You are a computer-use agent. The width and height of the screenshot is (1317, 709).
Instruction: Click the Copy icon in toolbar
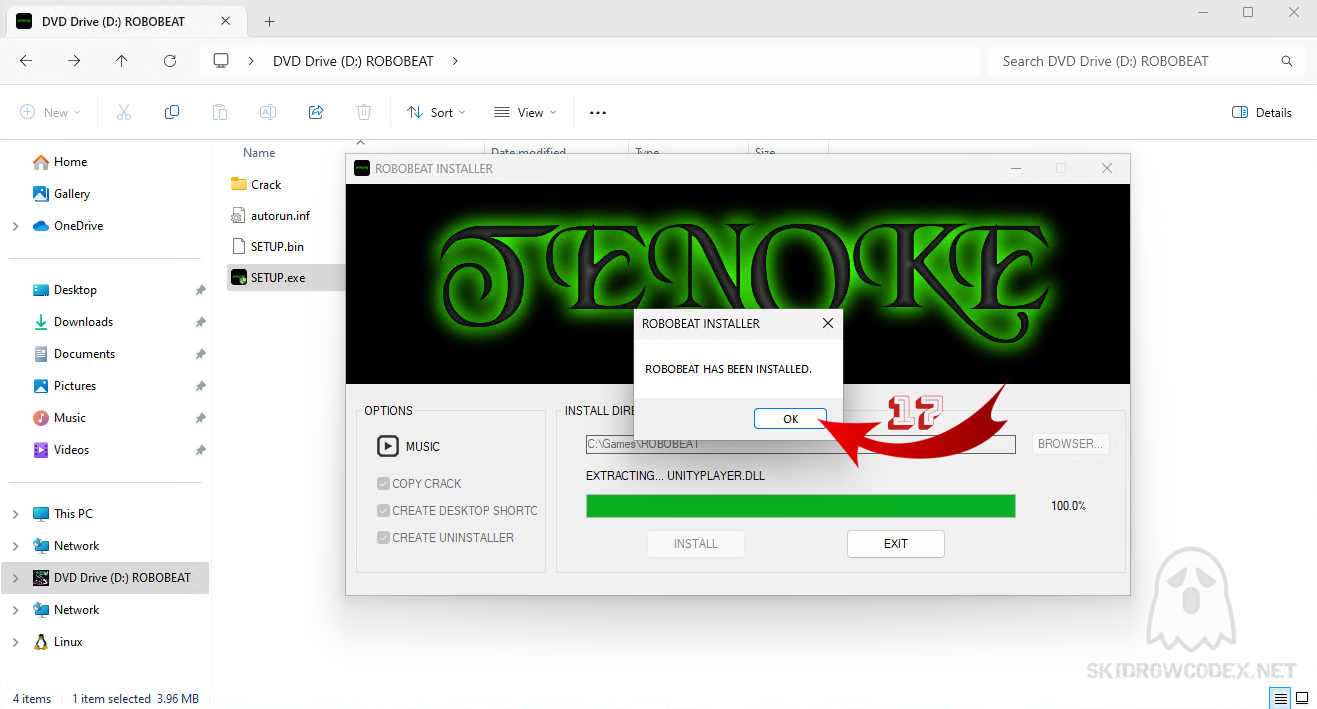172,113
